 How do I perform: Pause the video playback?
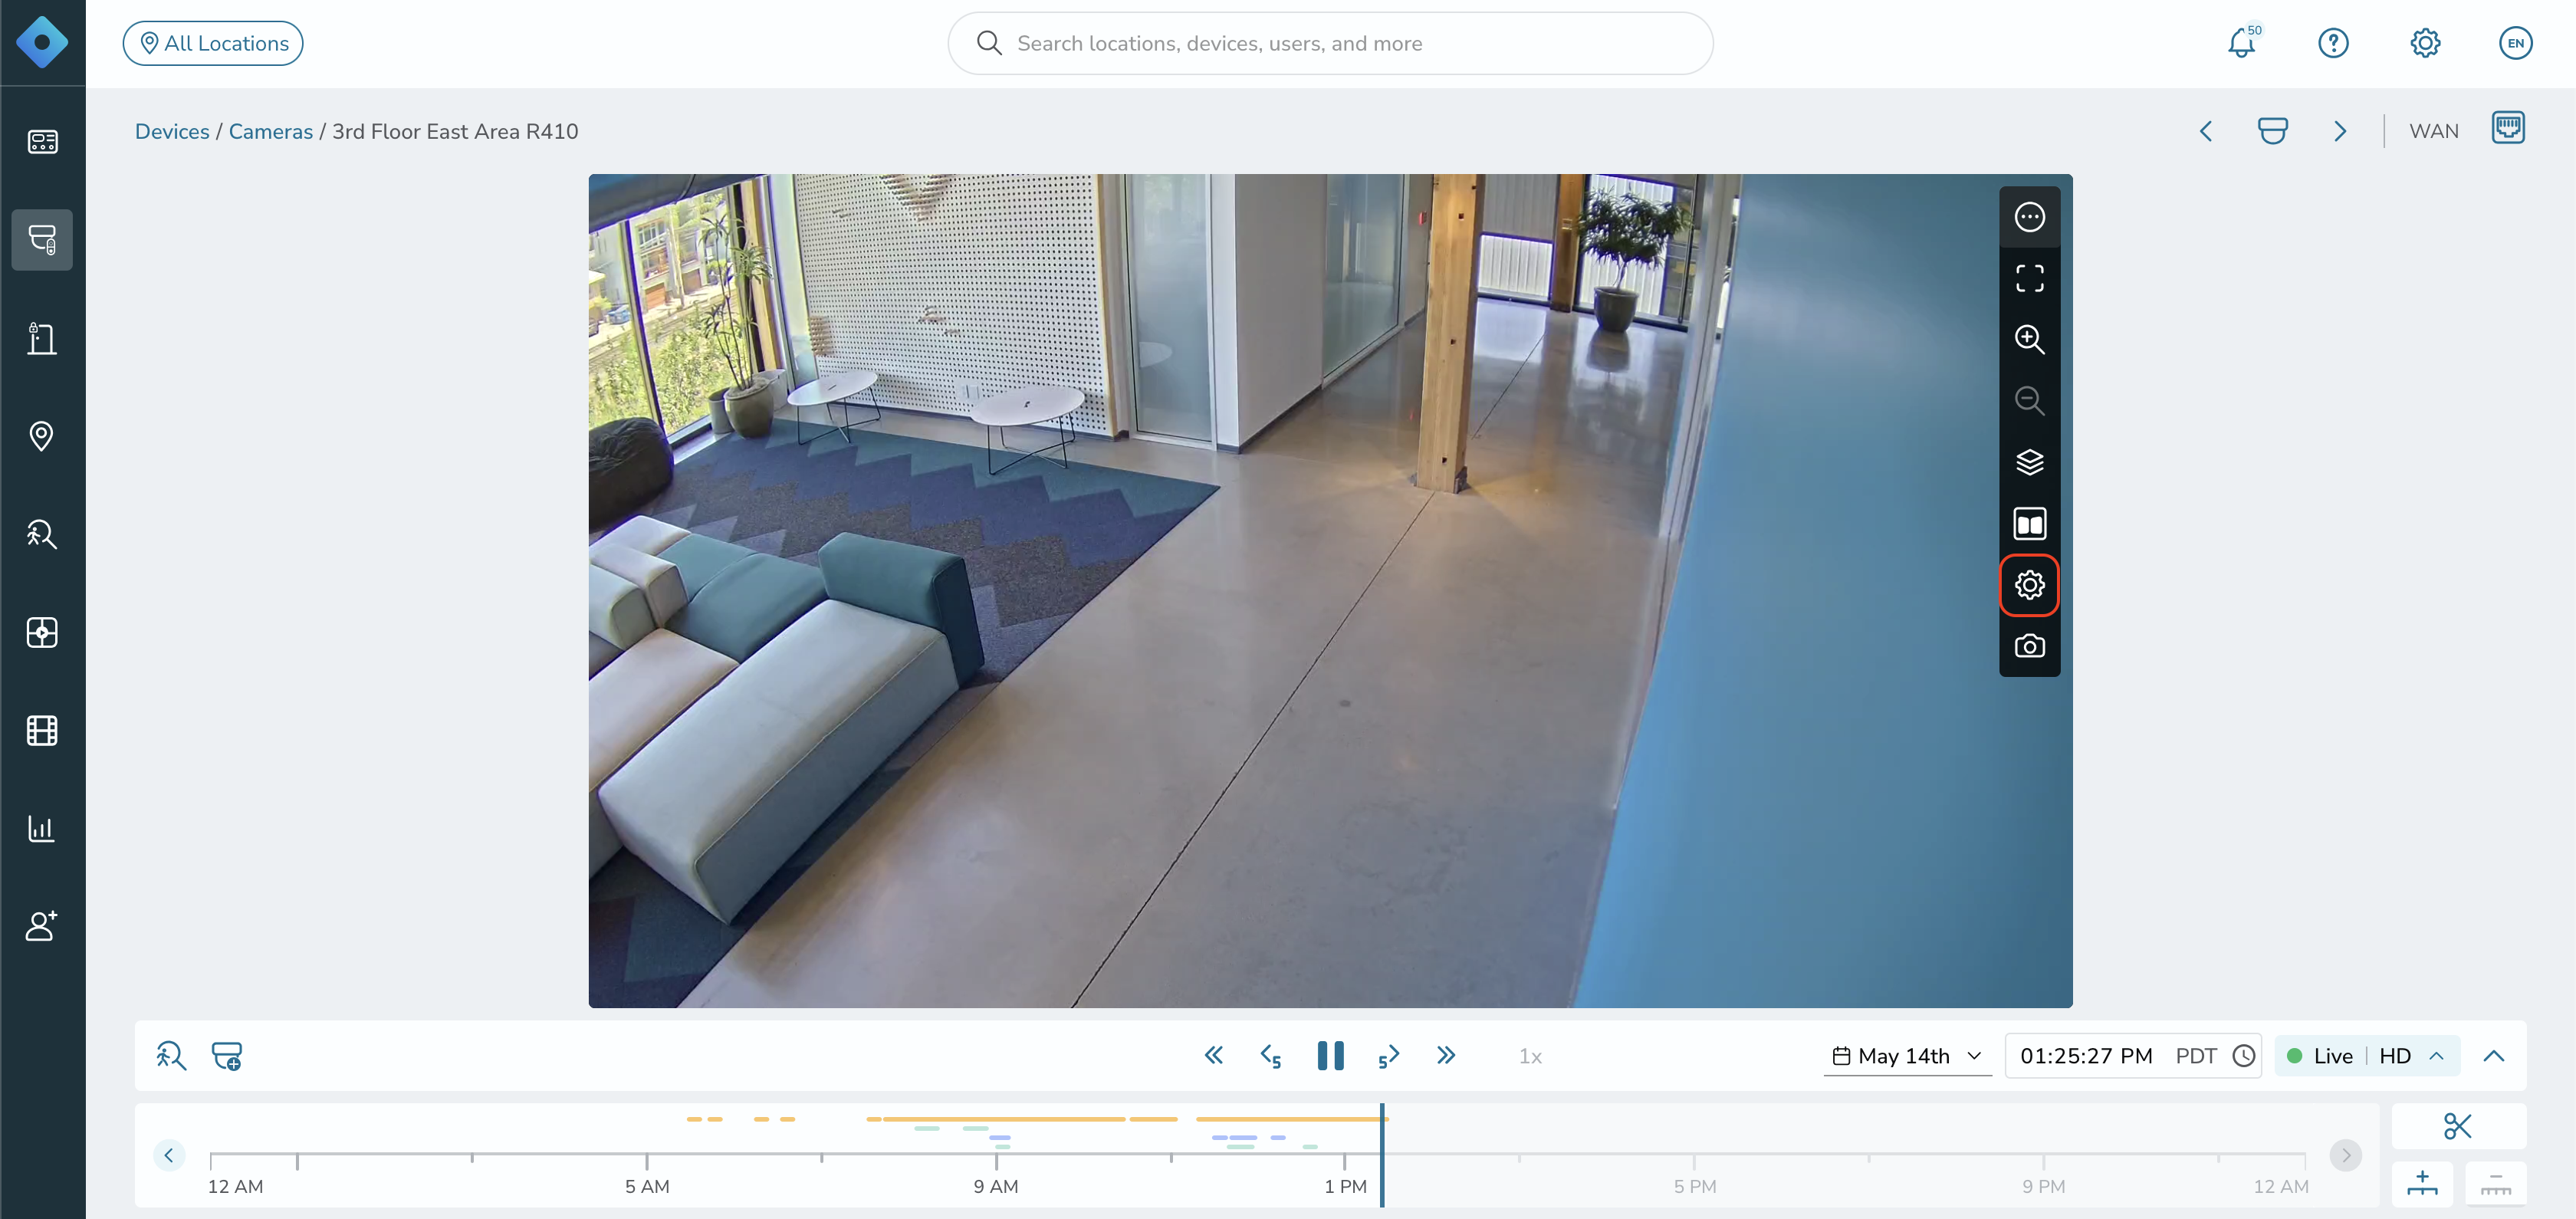coord(1330,1056)
